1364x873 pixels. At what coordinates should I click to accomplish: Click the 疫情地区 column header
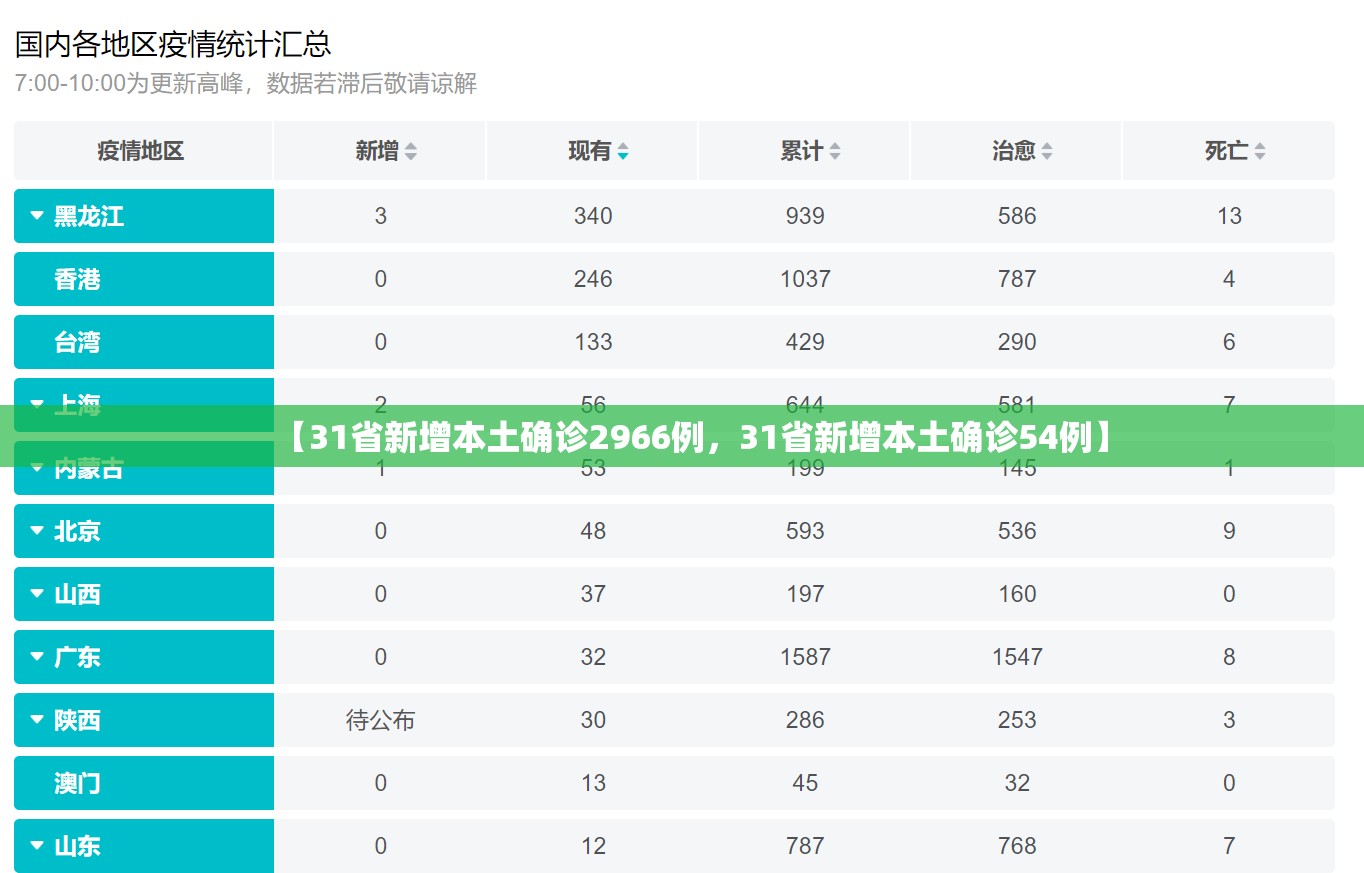(141, 151)
